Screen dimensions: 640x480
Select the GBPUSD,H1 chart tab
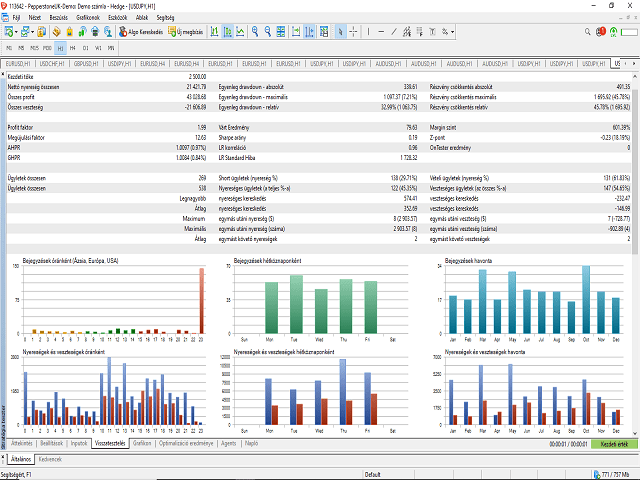click(84, 63)
